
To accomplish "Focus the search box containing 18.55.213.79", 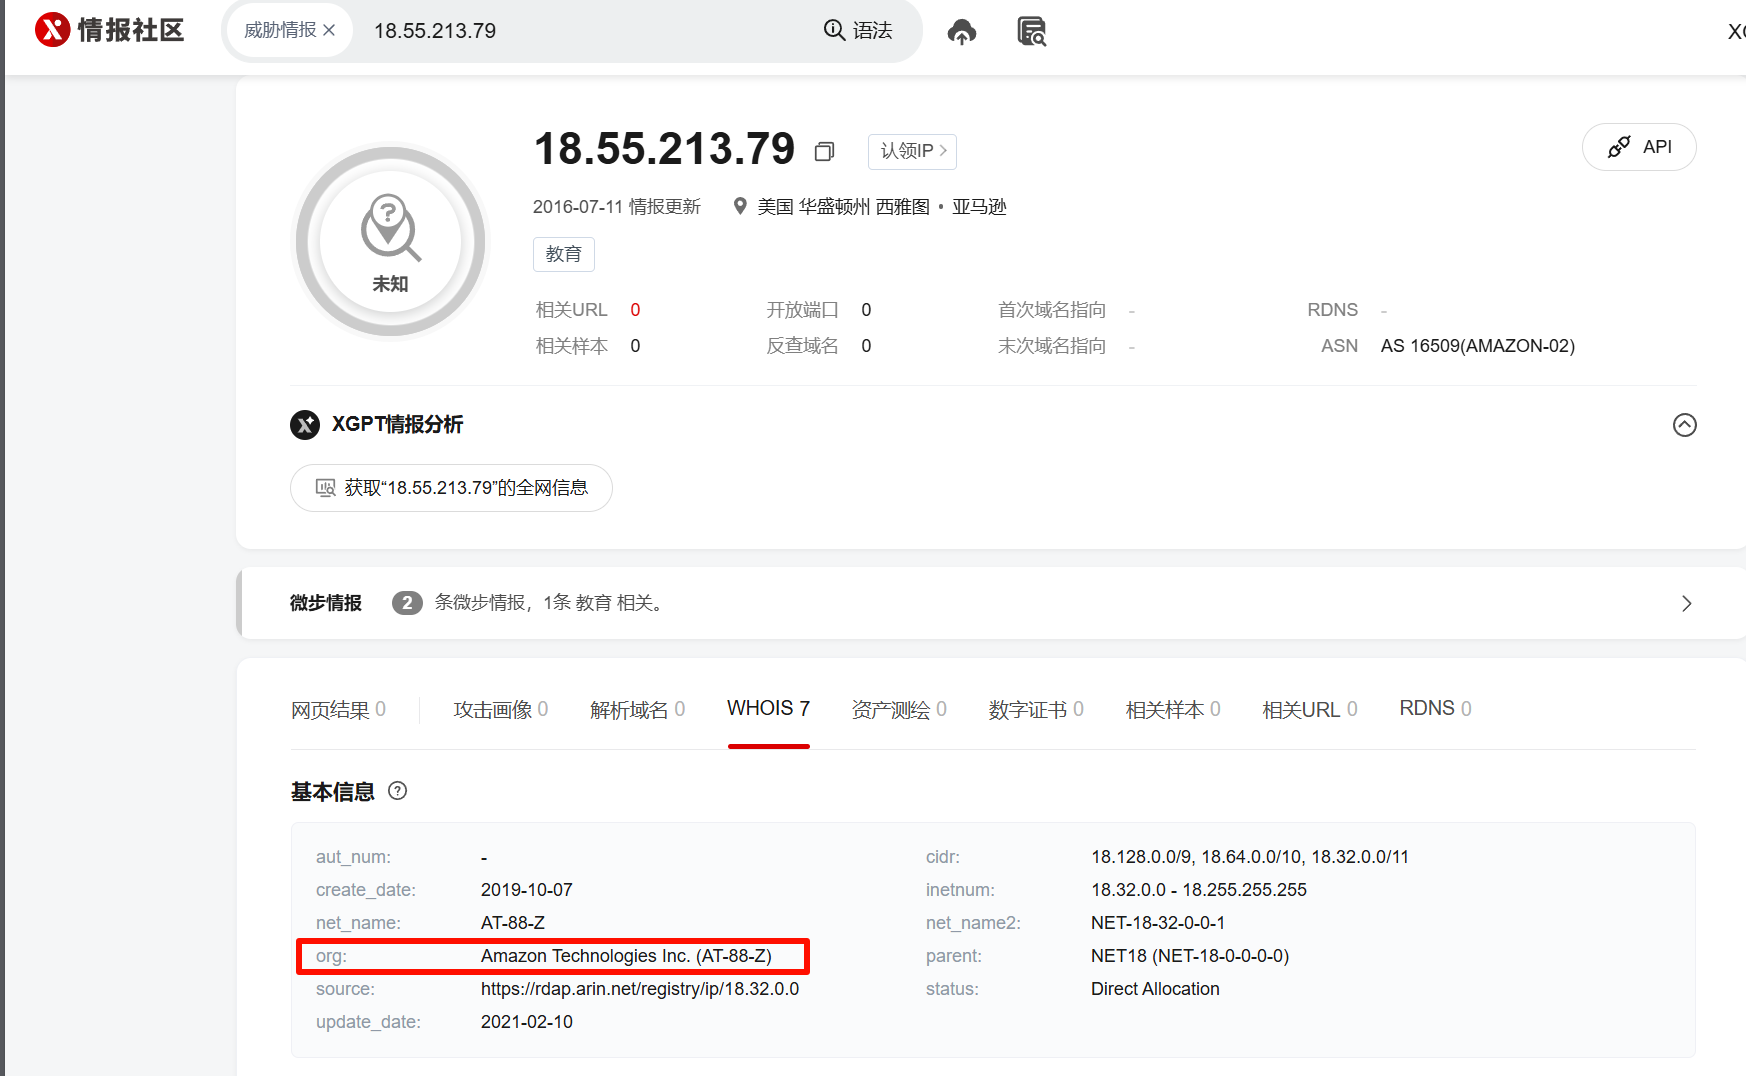I will tap(590, 31).
